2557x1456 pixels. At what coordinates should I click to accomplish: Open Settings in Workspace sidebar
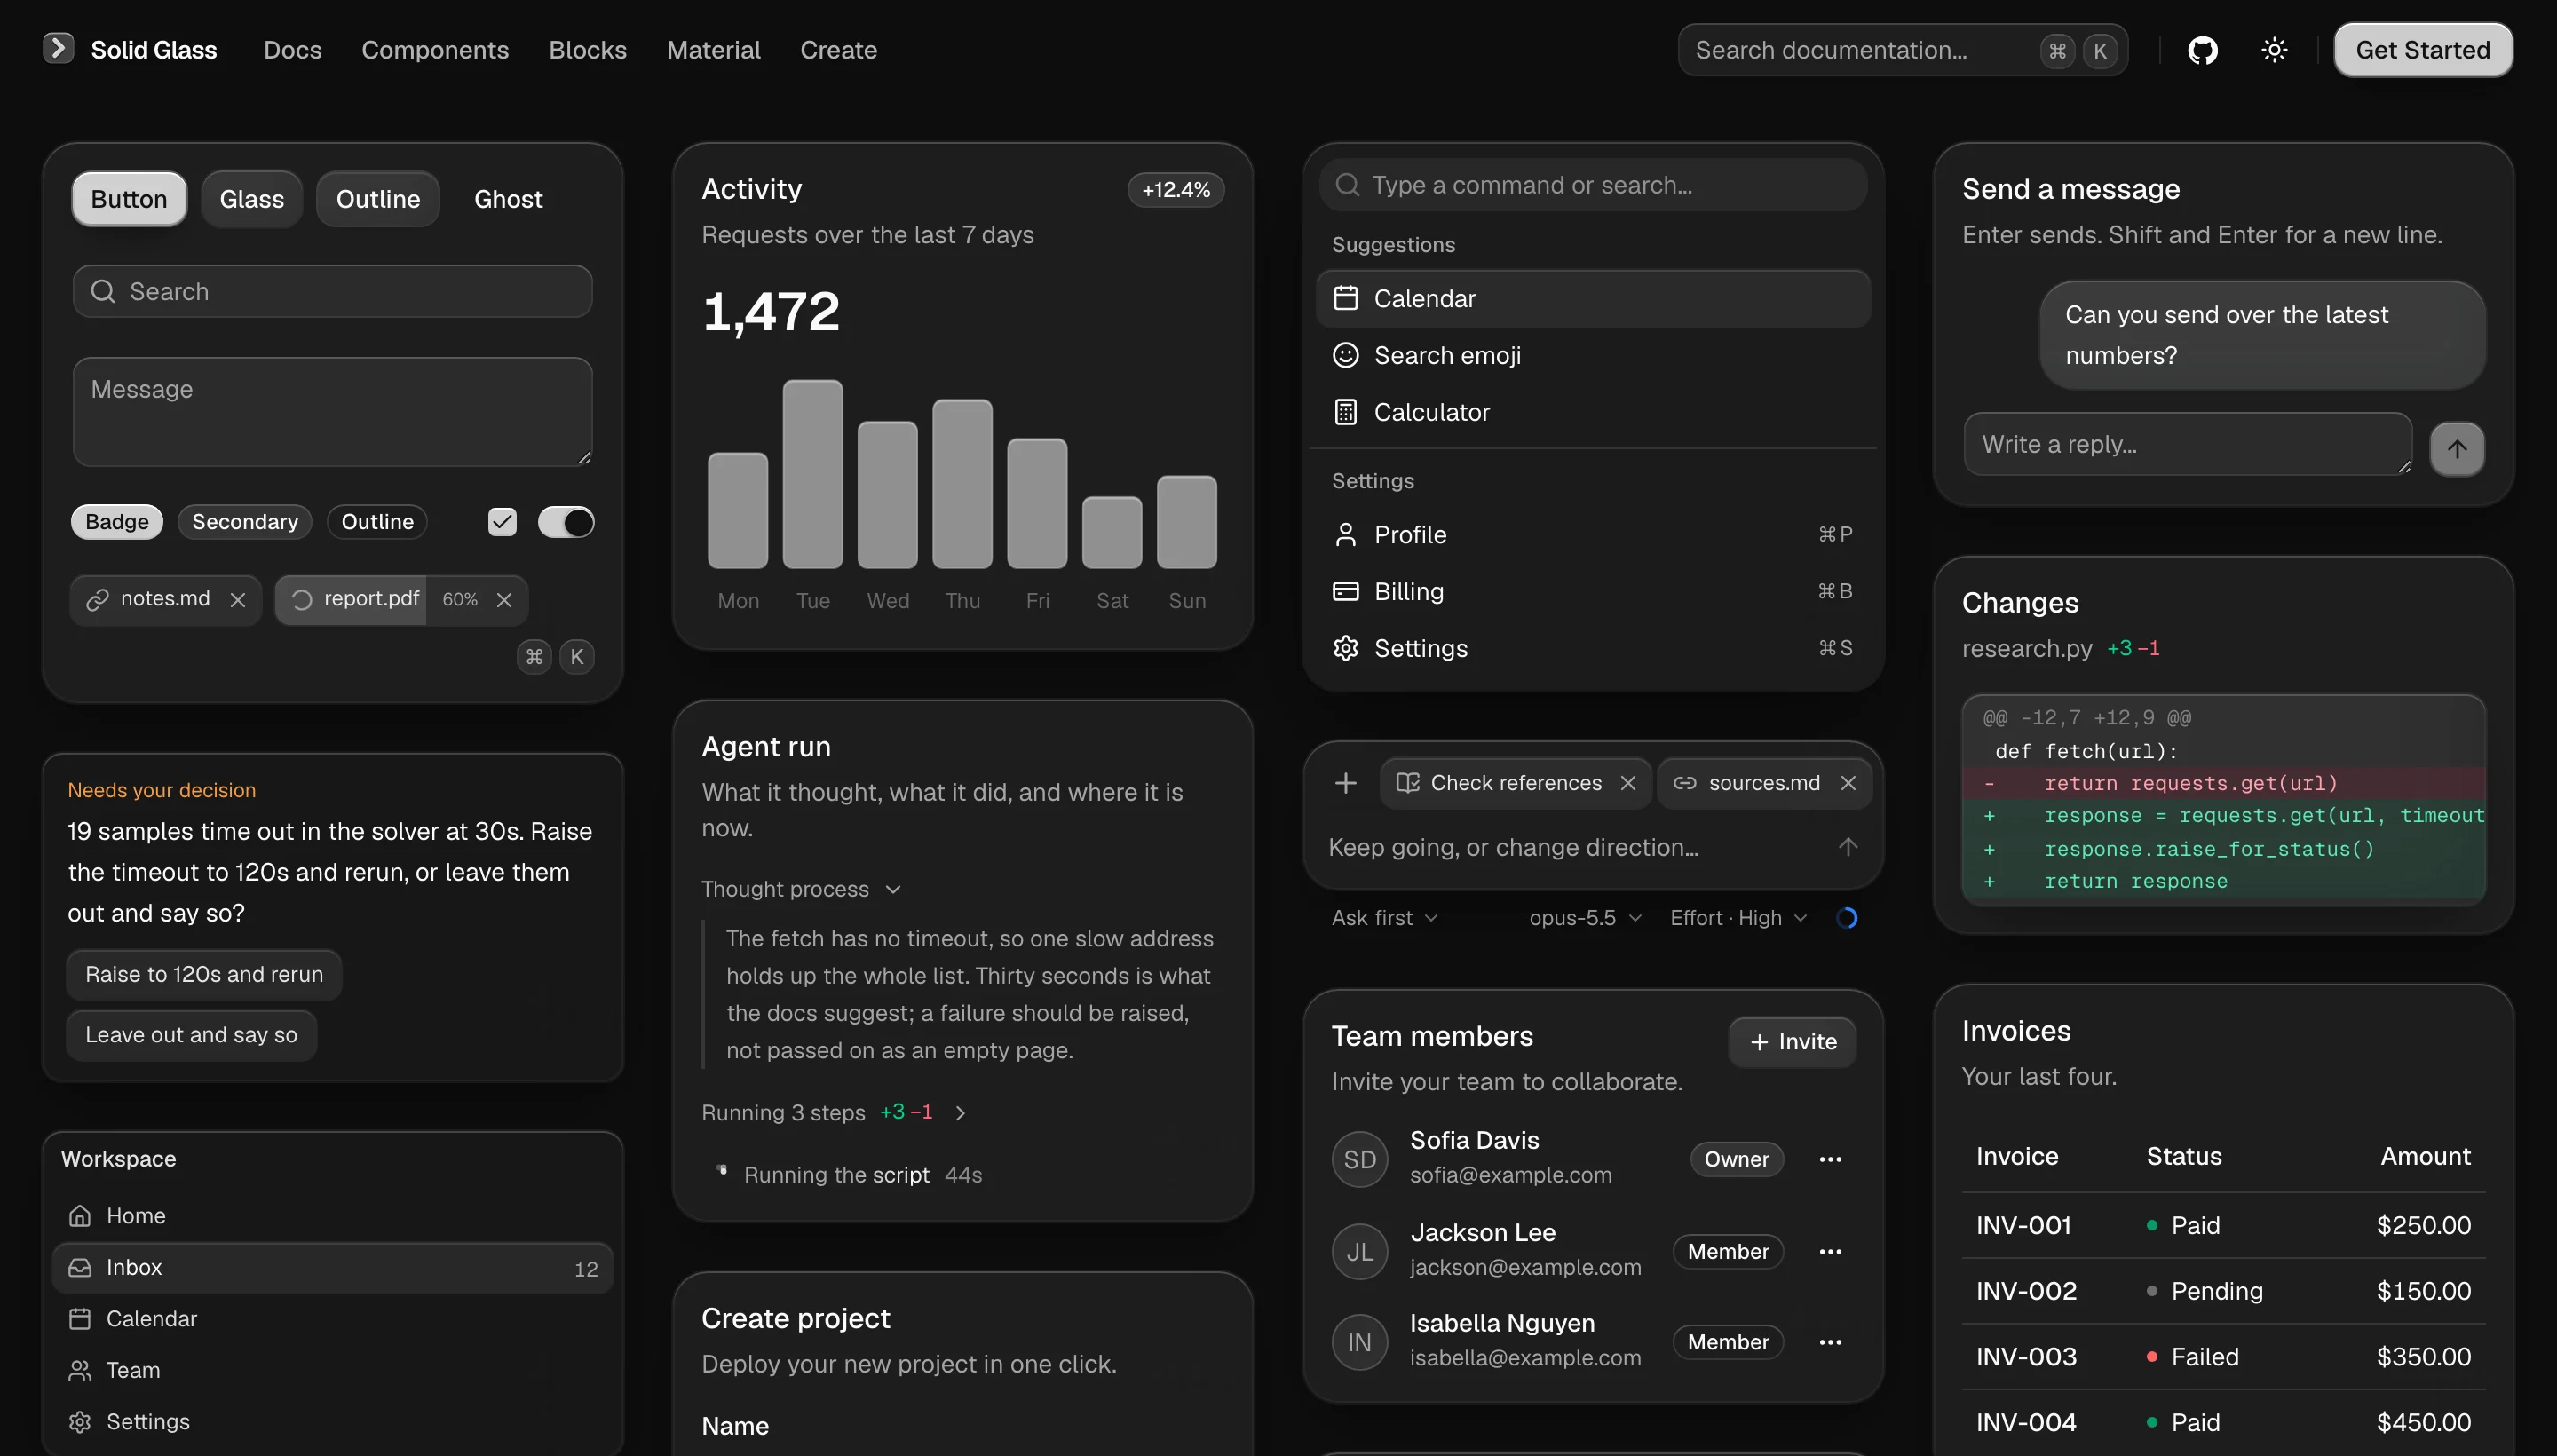coord(332,1421)
